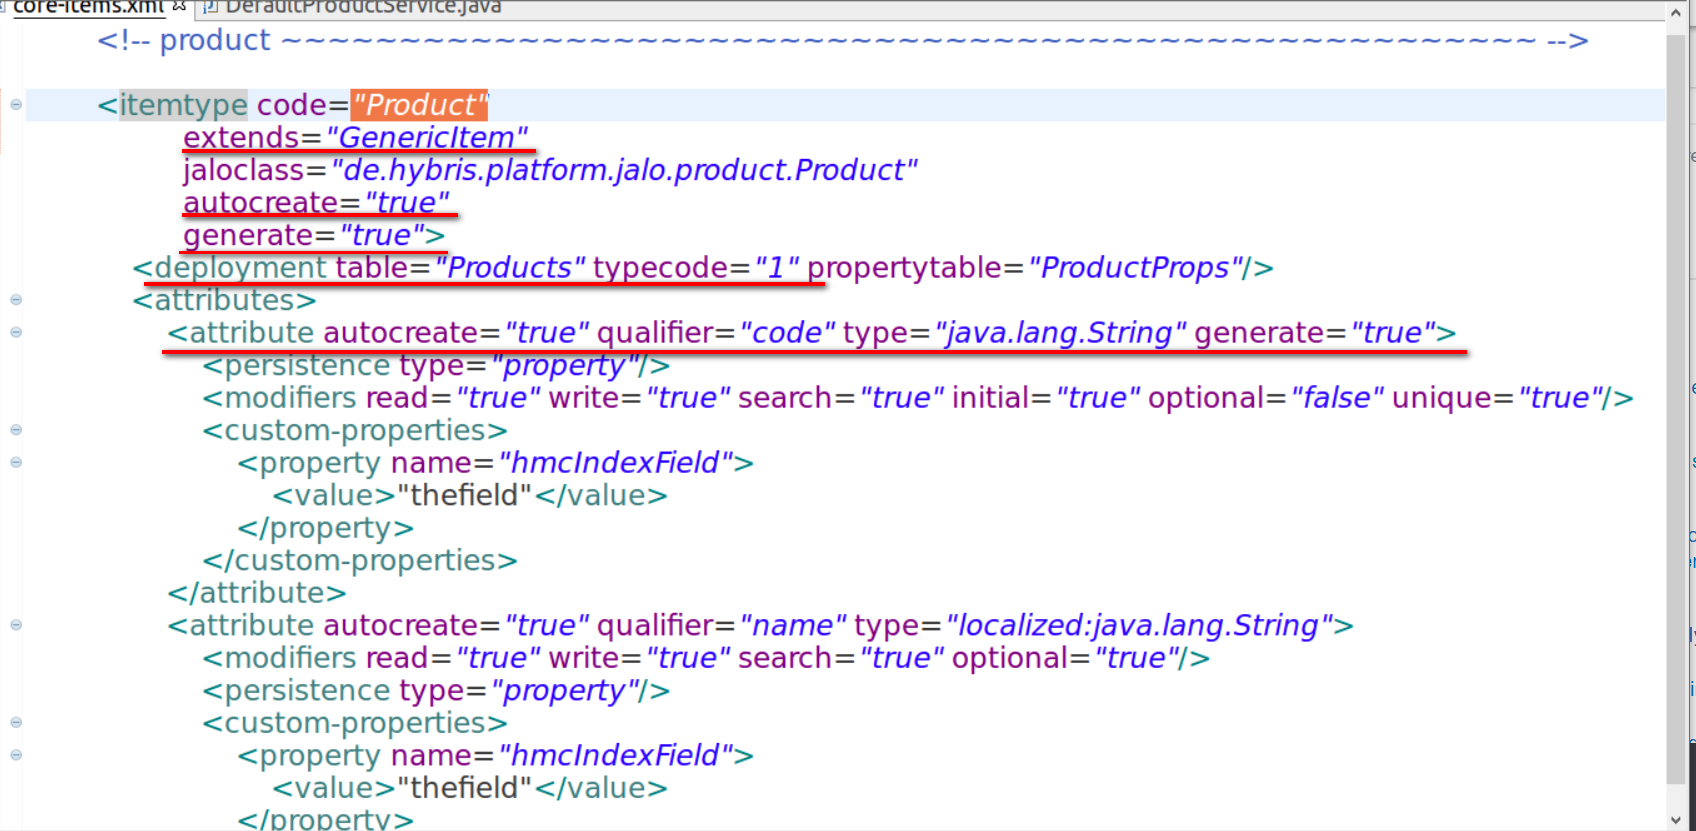Click the type="java.lang.String" attribute
1696x831 pixels.
point(1015,333)
